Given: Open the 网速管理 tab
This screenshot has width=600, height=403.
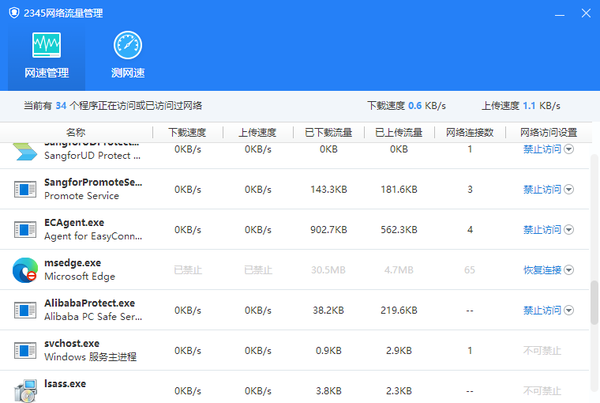Looking at the screenshot, I should [x=46, y=56].
